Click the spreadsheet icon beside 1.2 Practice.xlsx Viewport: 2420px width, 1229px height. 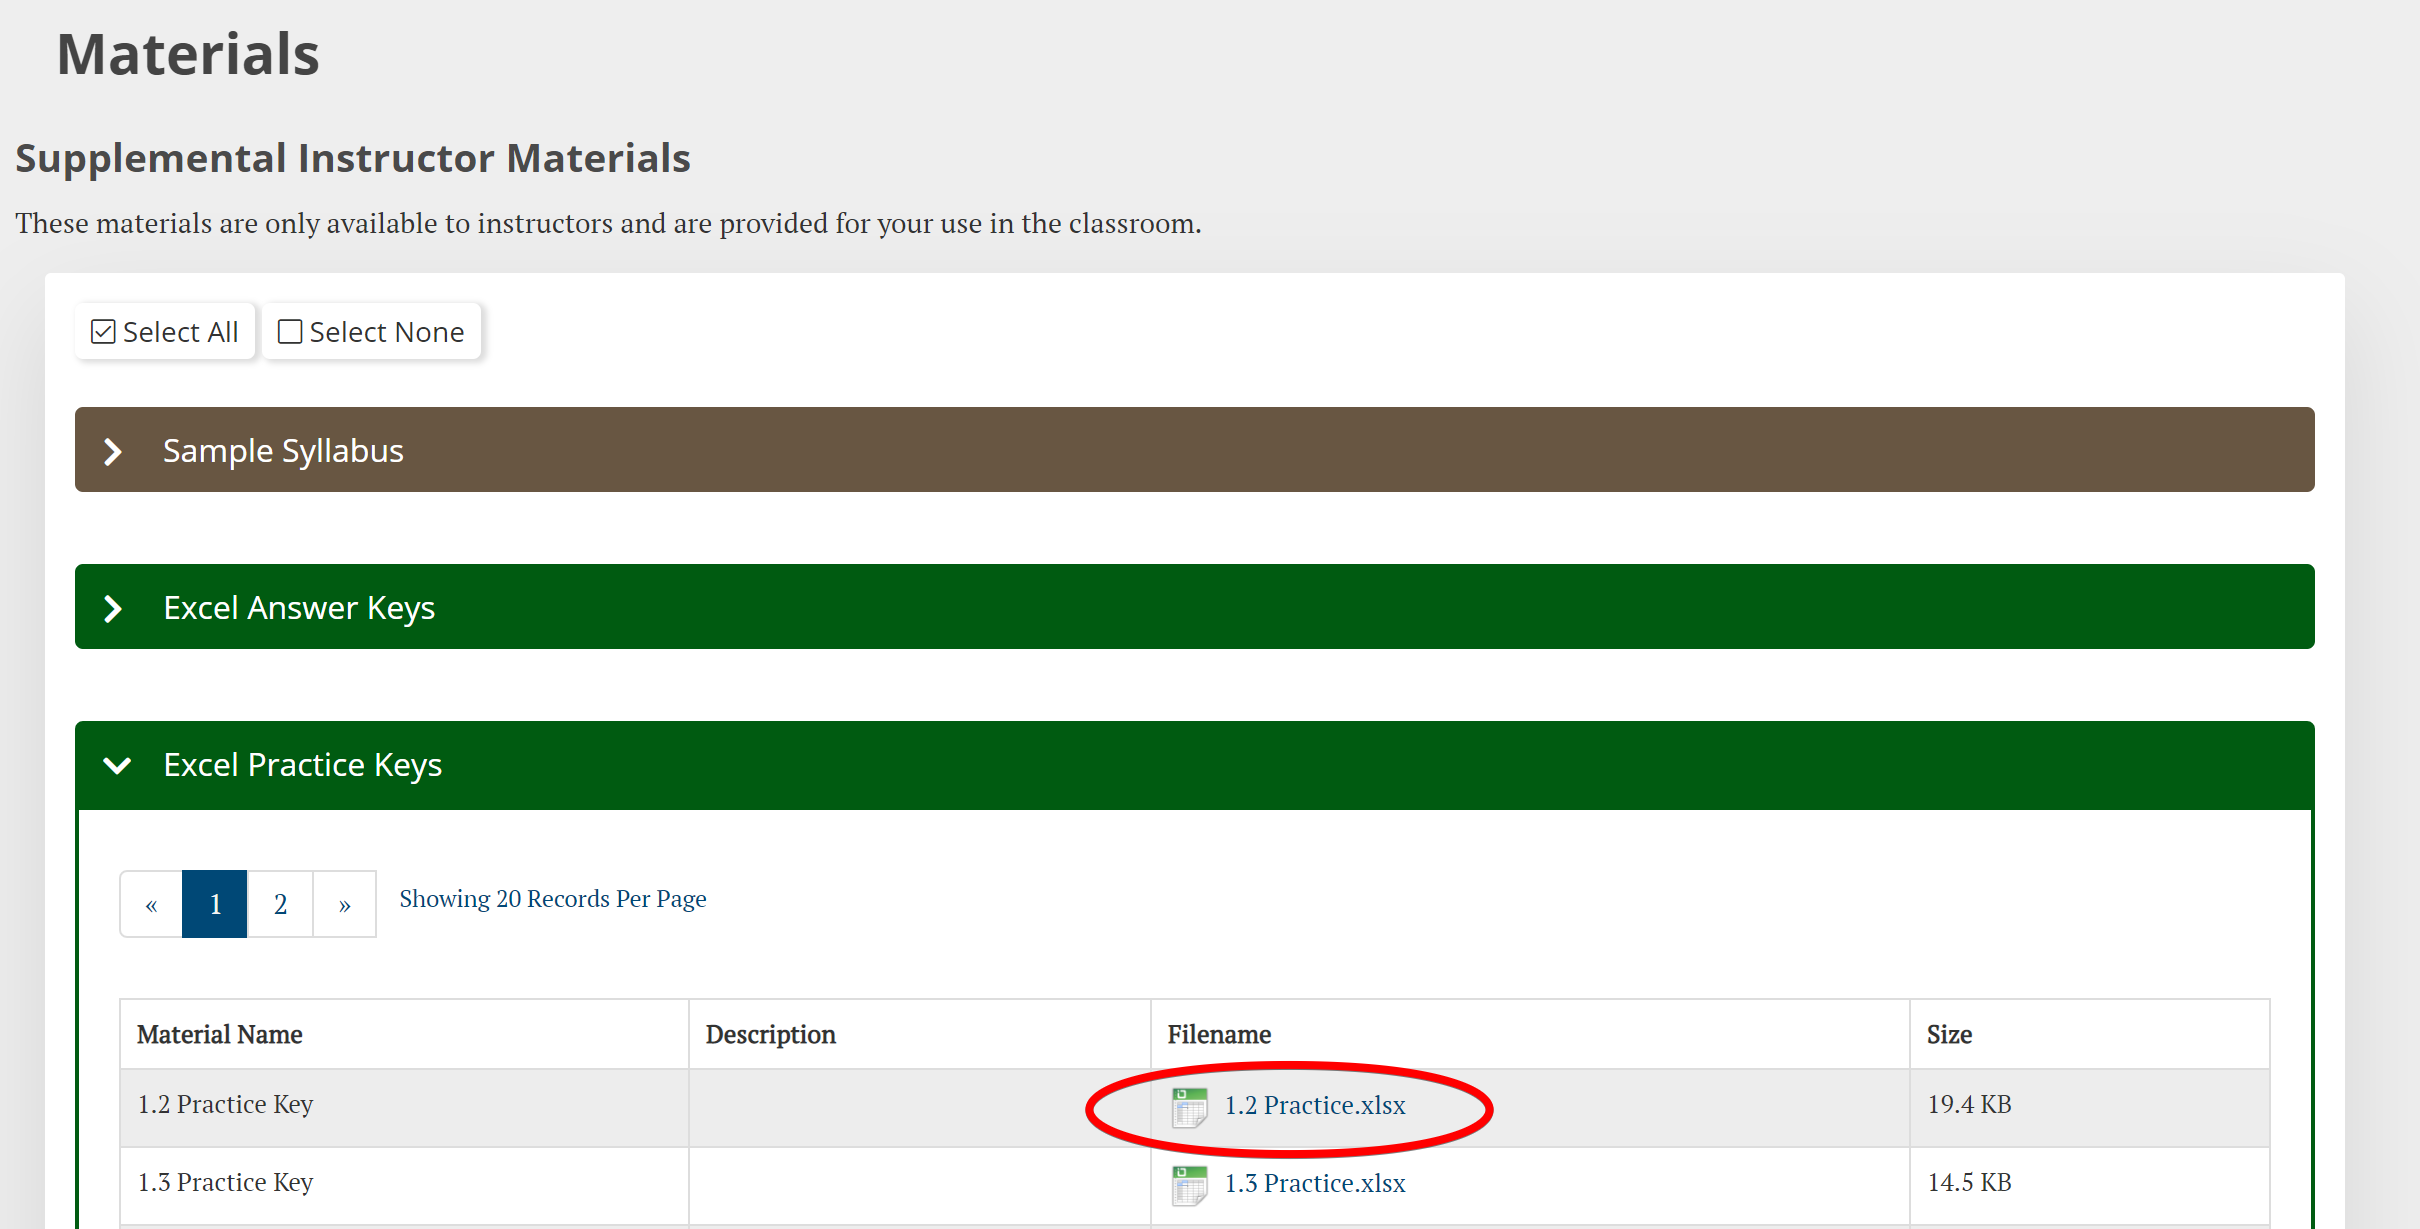1189,1106
